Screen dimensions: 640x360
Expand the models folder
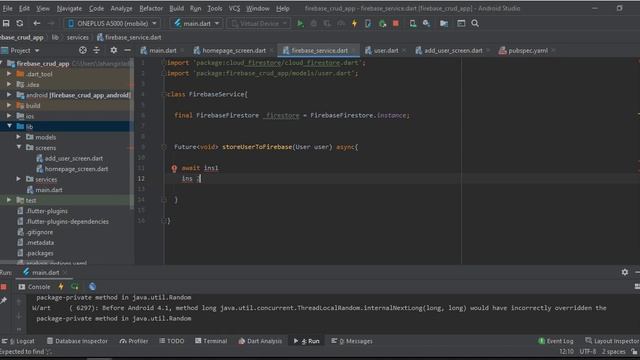[19, 137]
